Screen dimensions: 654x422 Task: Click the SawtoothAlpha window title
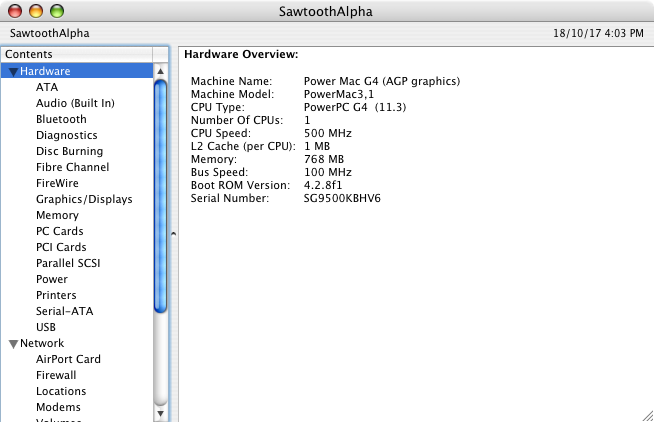326,11
